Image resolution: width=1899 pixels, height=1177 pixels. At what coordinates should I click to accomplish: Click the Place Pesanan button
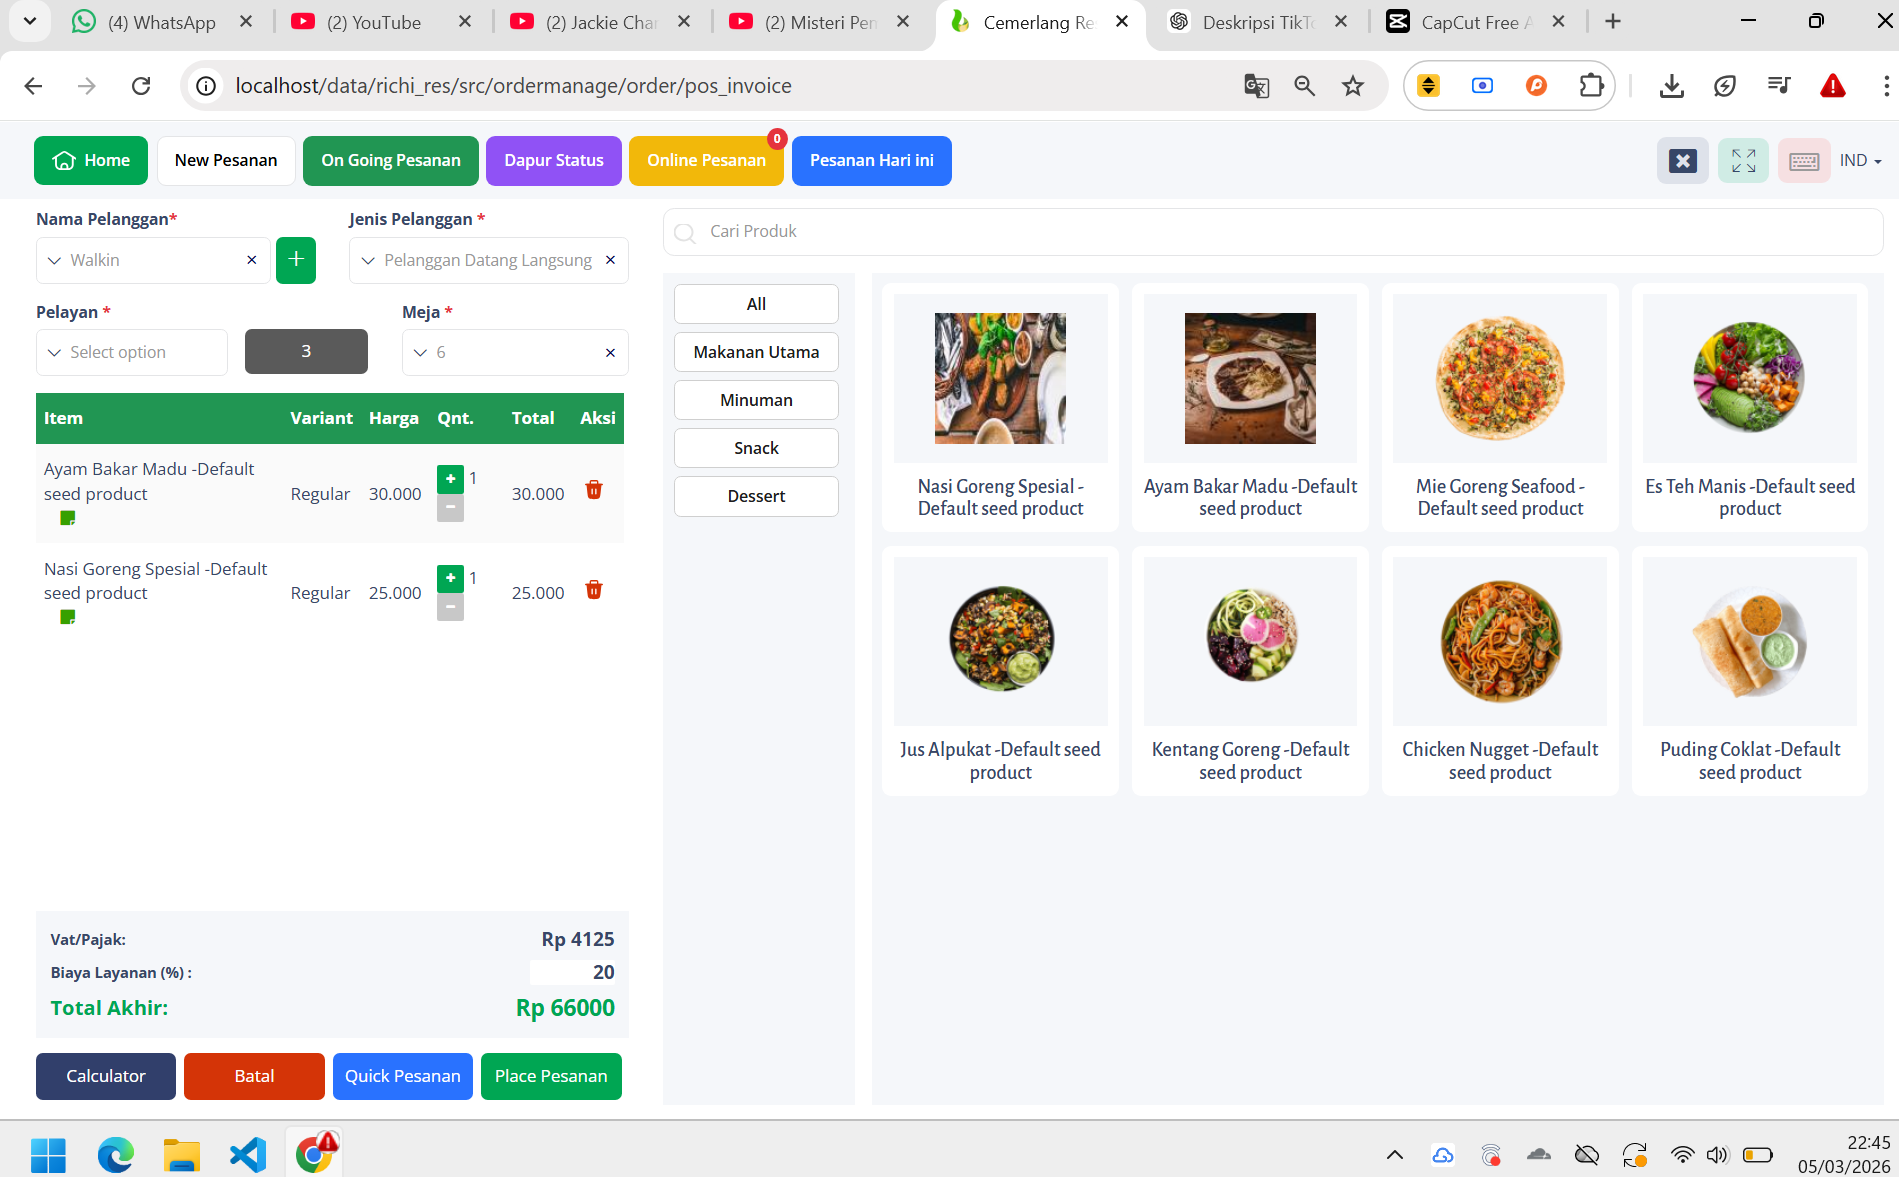(x=551, y=1076)
